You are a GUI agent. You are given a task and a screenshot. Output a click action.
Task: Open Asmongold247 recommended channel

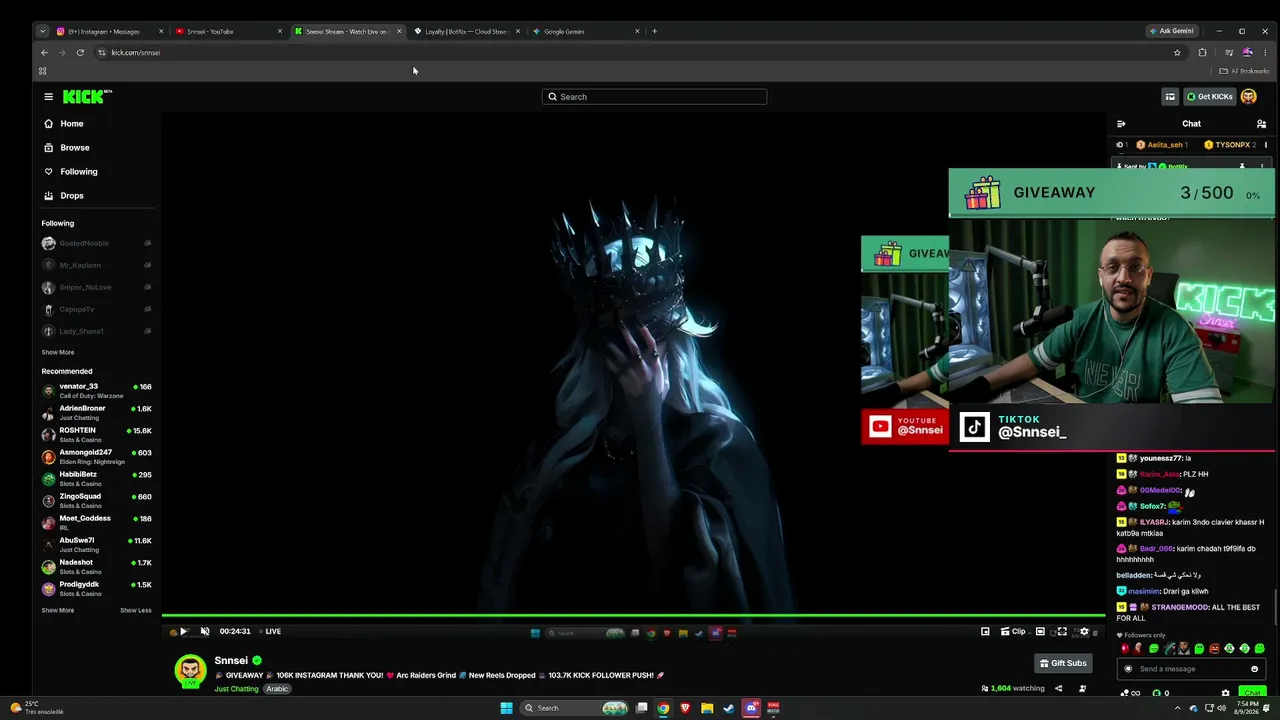point(97,456)
